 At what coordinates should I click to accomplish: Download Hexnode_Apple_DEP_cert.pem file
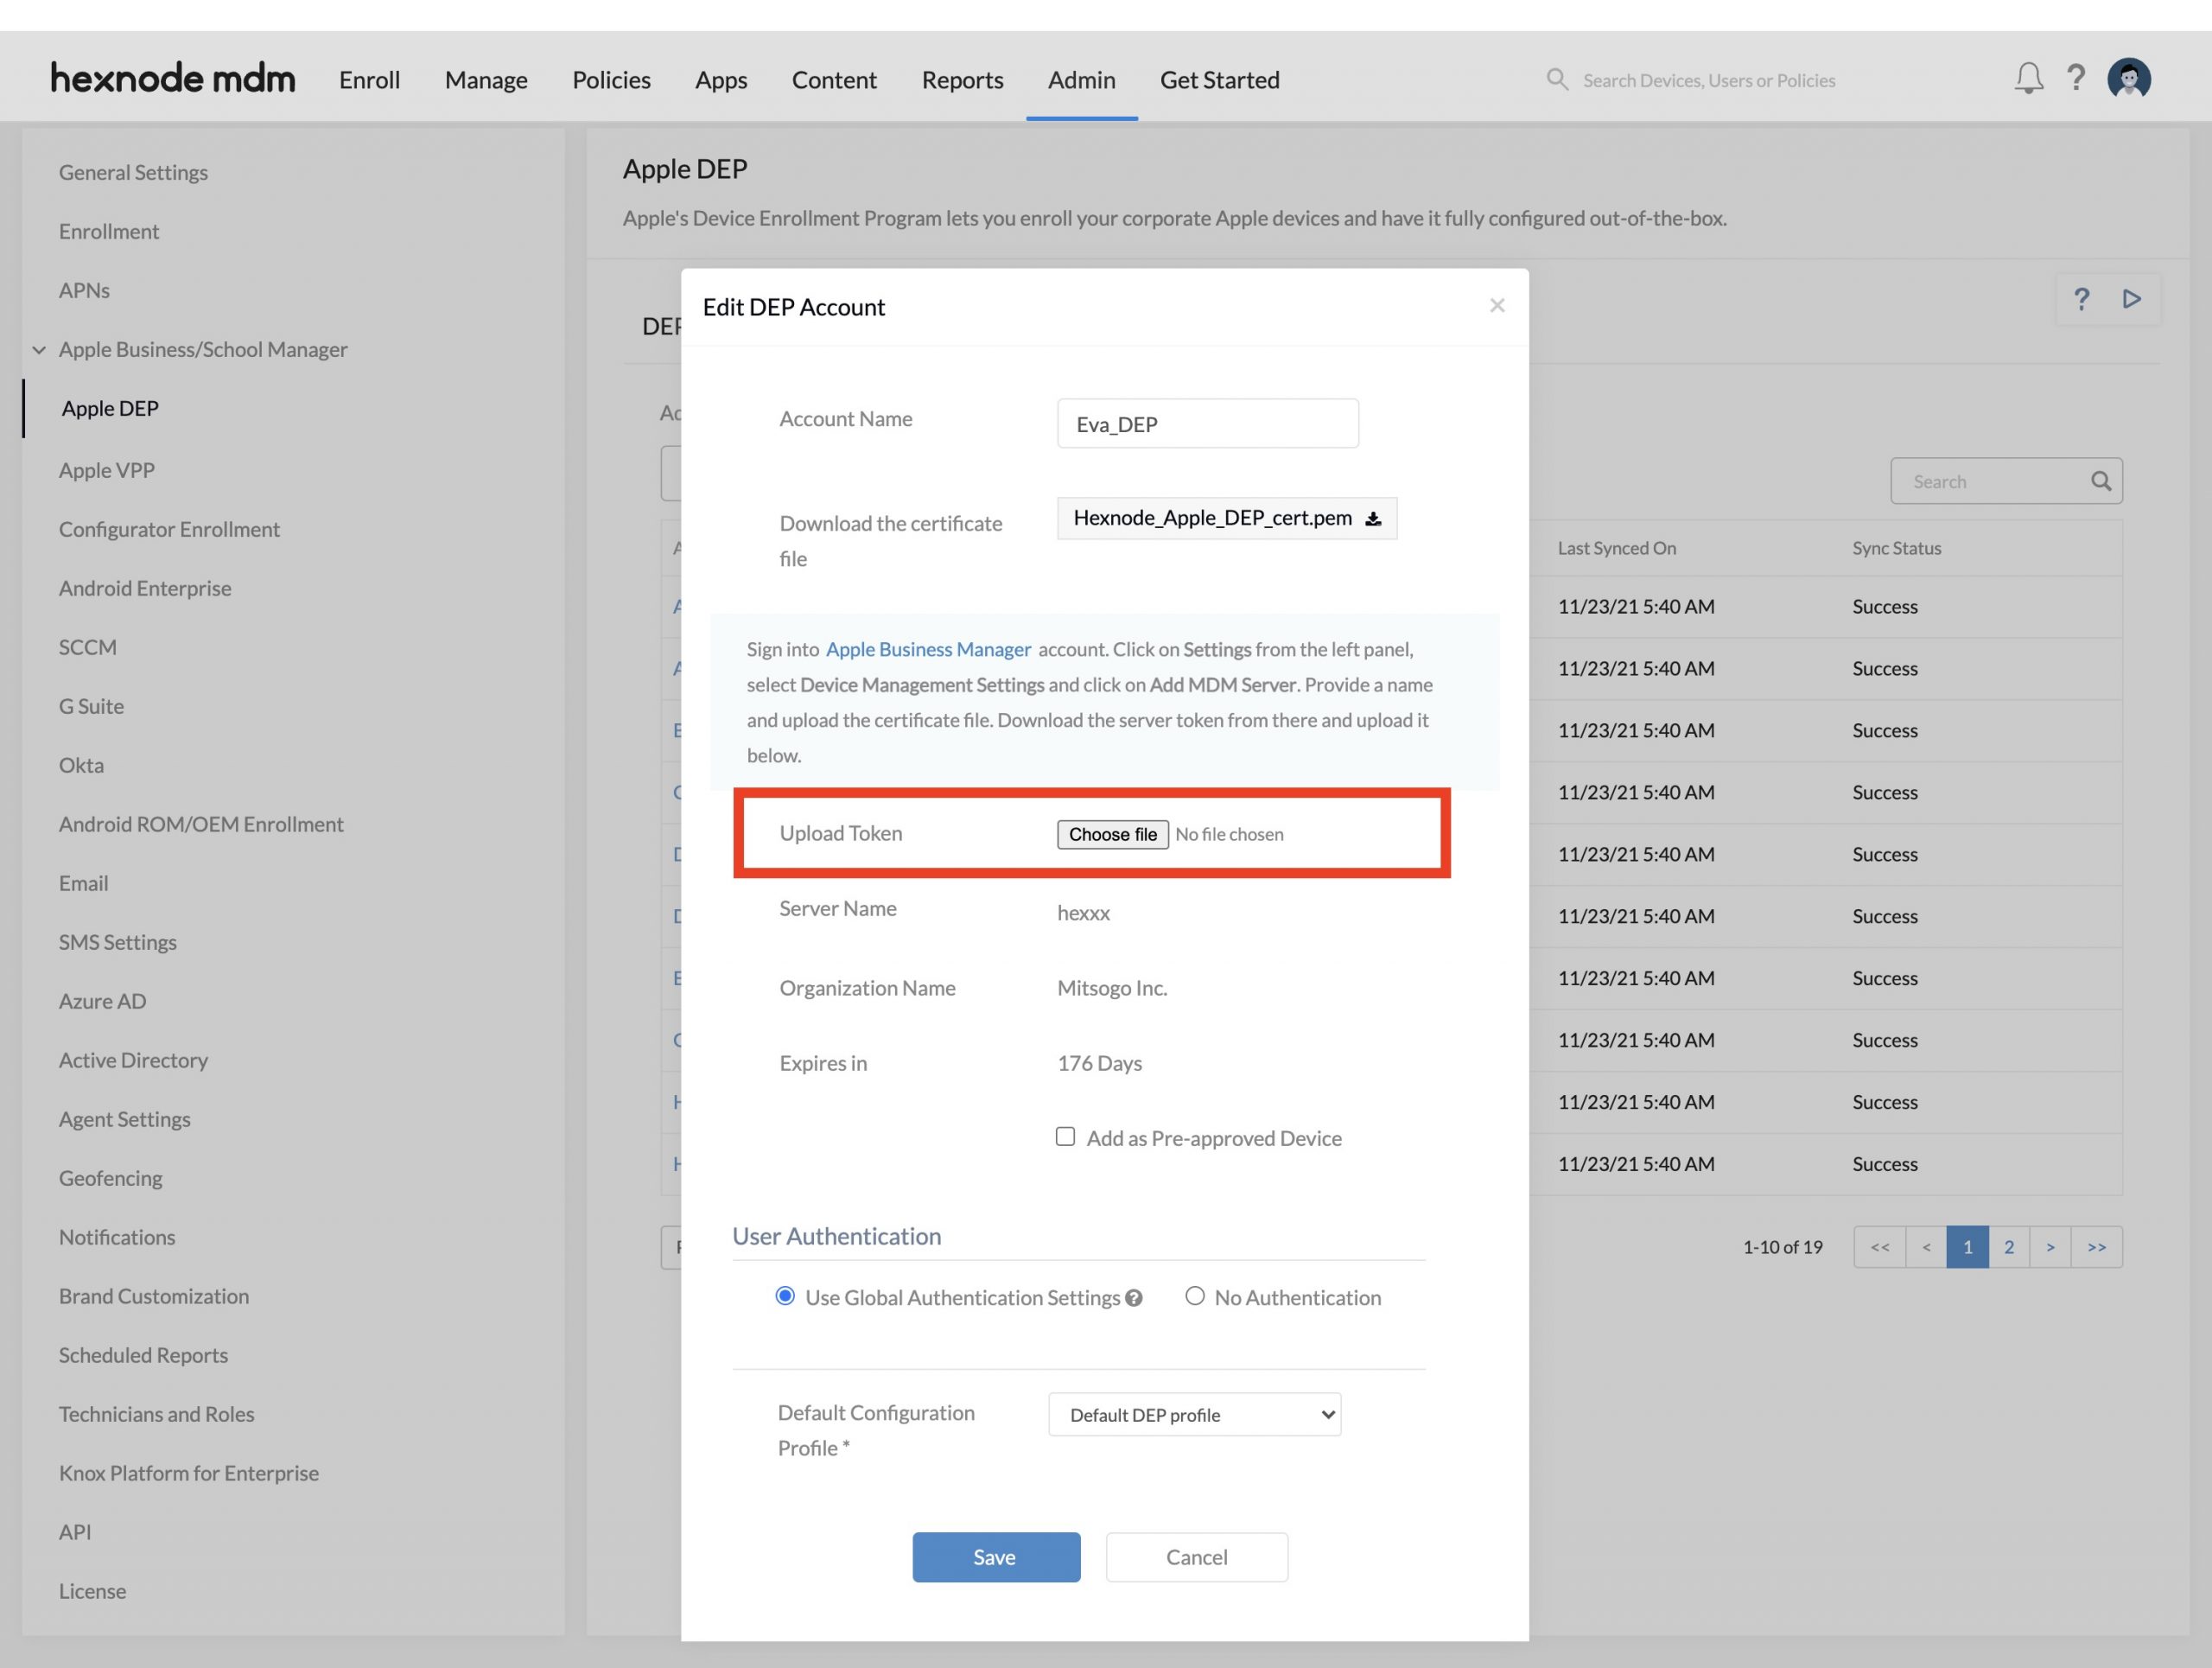(1226, 518)
